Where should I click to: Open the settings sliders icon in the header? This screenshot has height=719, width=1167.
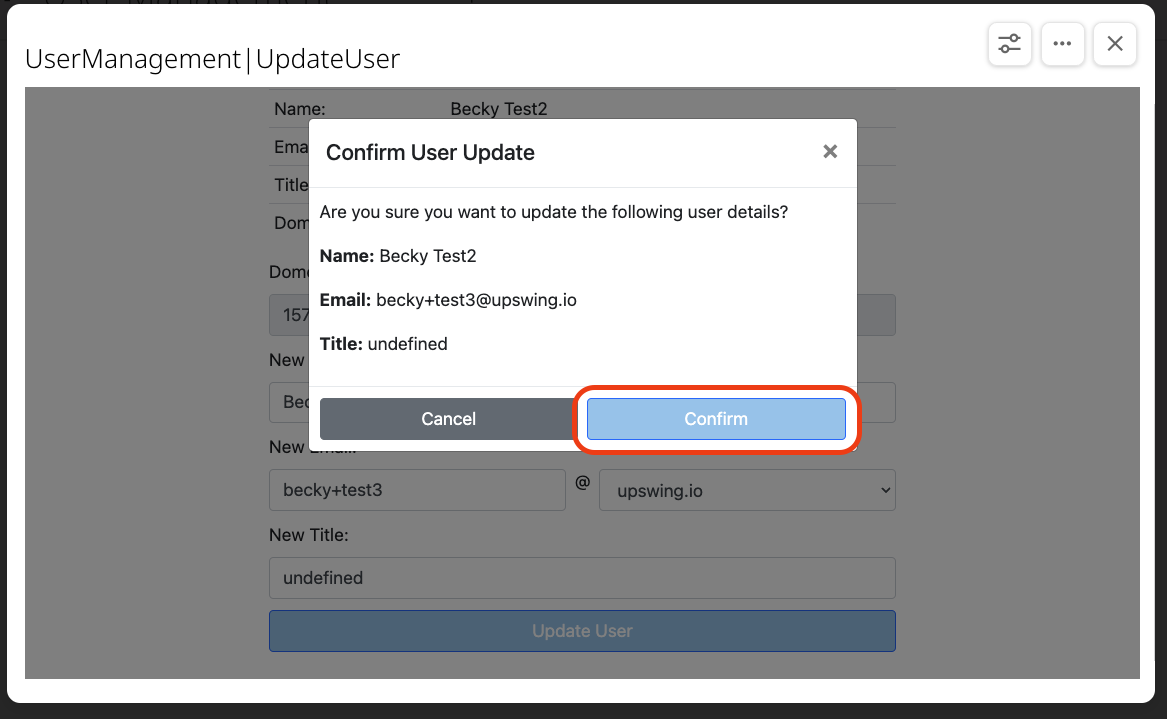[1009, 44]
